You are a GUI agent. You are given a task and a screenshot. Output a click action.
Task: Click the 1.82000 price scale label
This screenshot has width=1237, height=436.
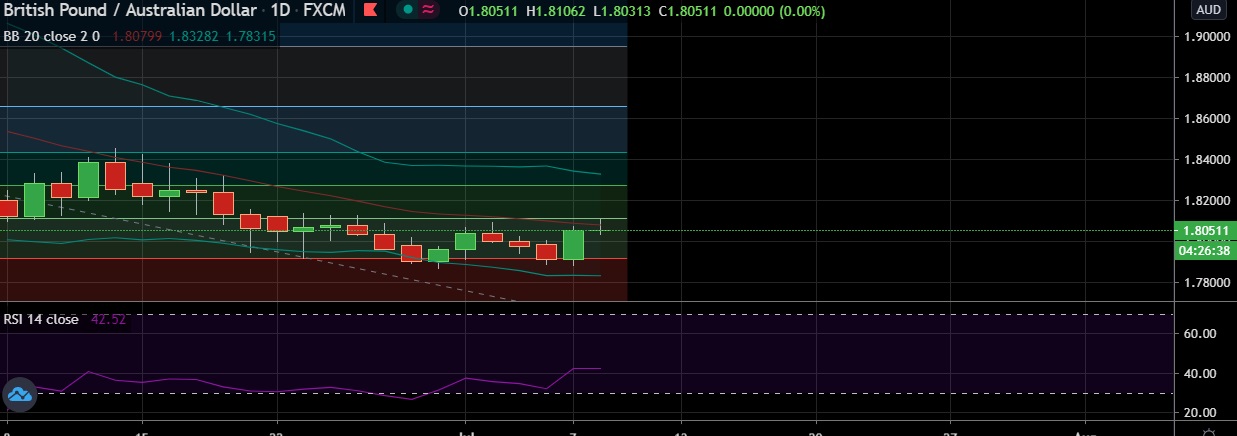1205,200
